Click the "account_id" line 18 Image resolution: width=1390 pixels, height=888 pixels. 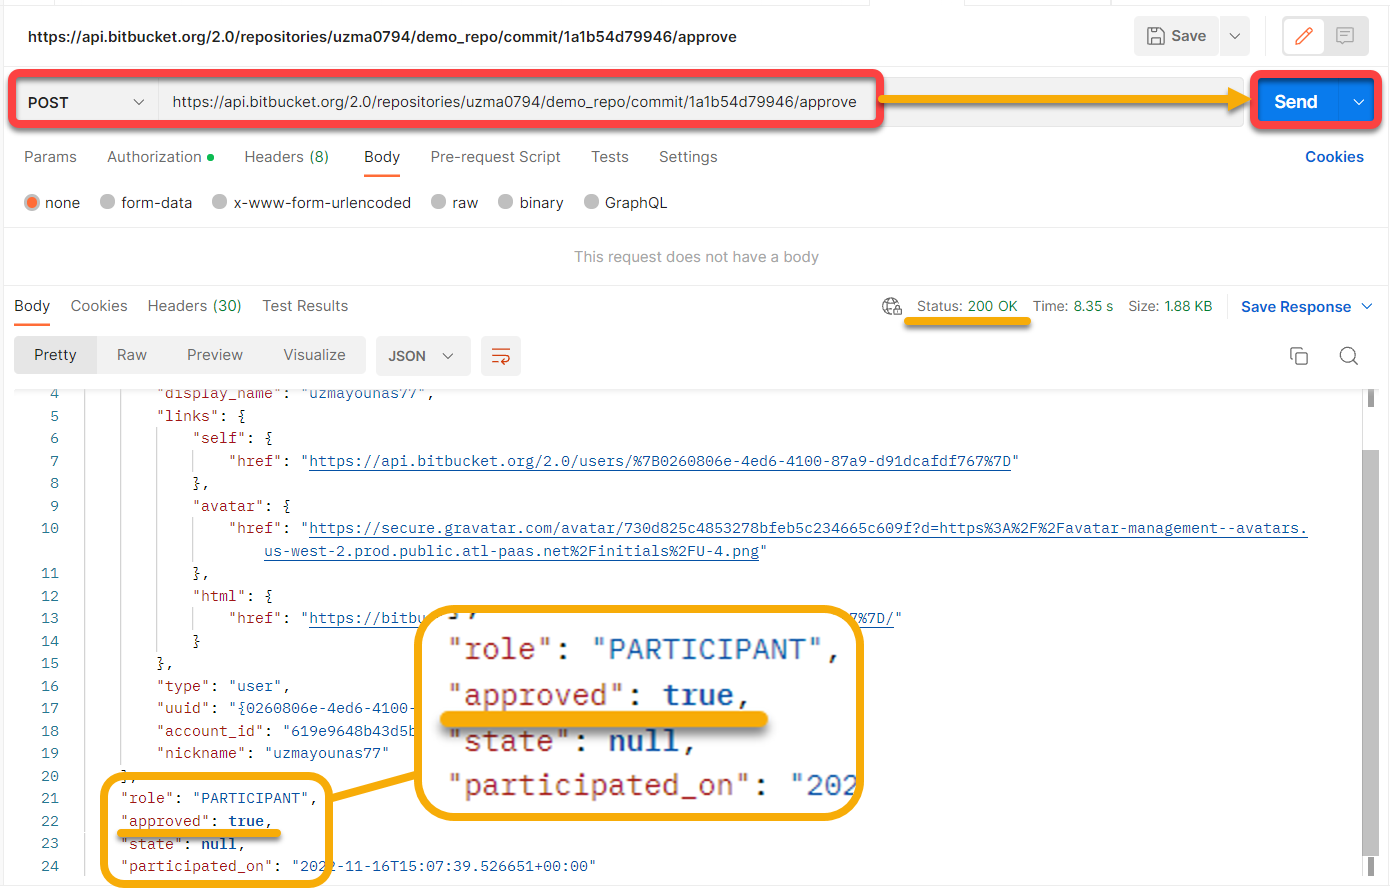tap(286, 731)
